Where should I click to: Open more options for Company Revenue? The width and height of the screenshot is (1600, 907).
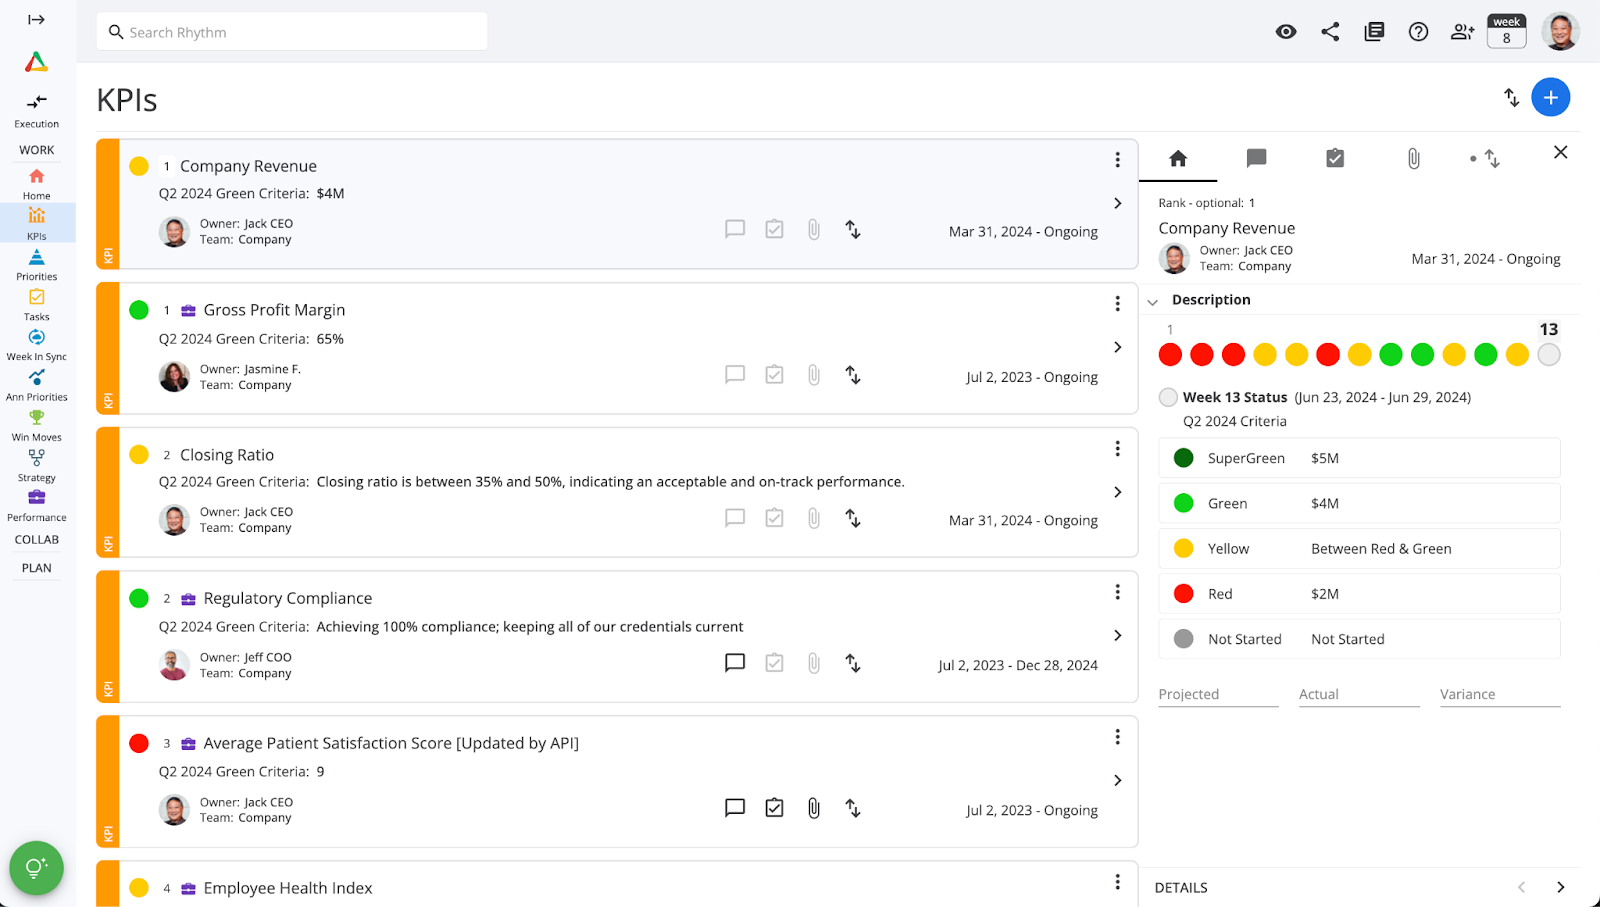pos(1117,160)
